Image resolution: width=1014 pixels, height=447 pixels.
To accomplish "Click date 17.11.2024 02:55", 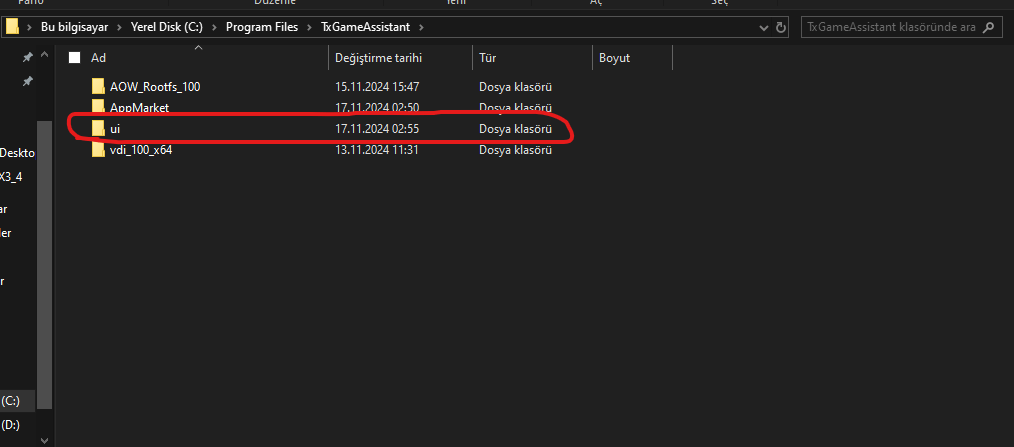I will click(x=377, y=129).
